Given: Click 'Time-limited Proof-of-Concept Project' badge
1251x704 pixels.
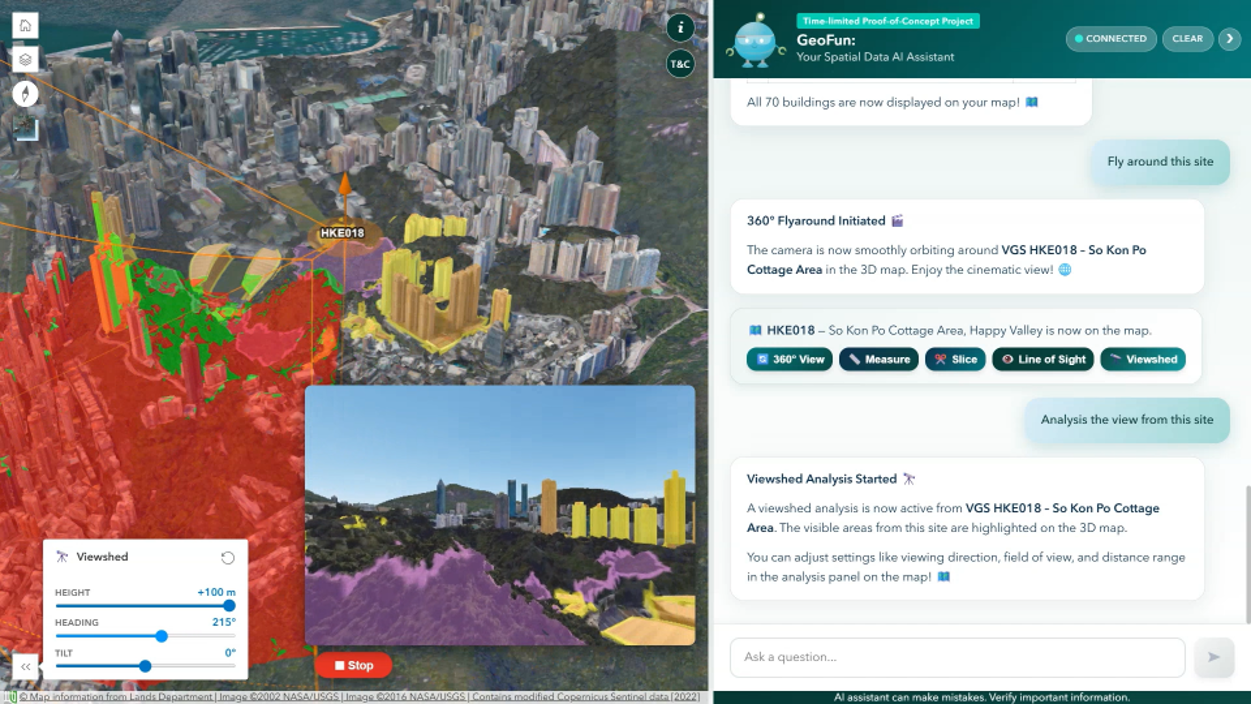Looking at the screenshot, I should (888, 21).
